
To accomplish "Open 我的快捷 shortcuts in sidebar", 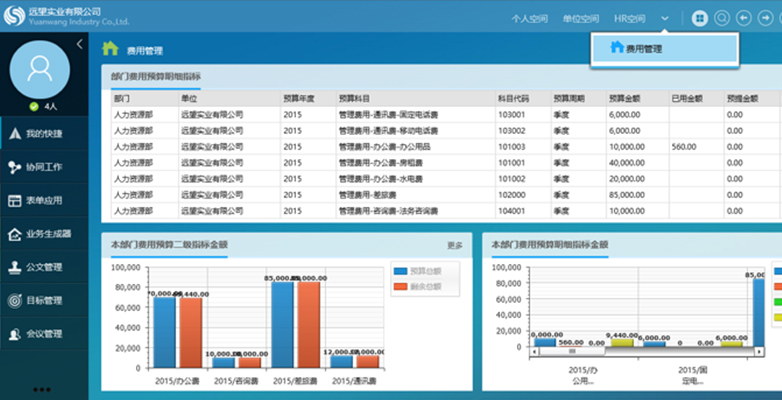I will (x=42, y=133).
